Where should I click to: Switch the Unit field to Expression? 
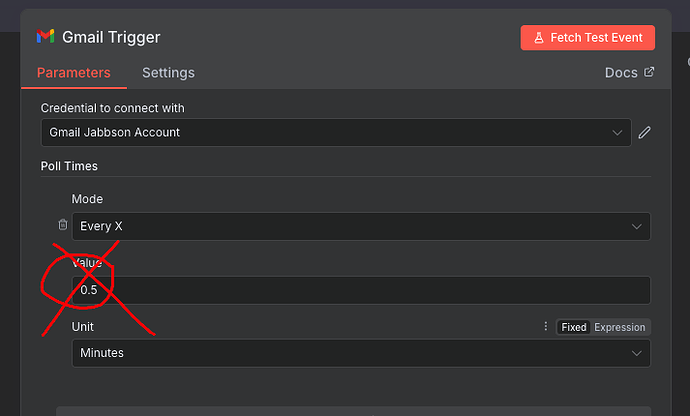pyautogui.click(x=620, y=327)
